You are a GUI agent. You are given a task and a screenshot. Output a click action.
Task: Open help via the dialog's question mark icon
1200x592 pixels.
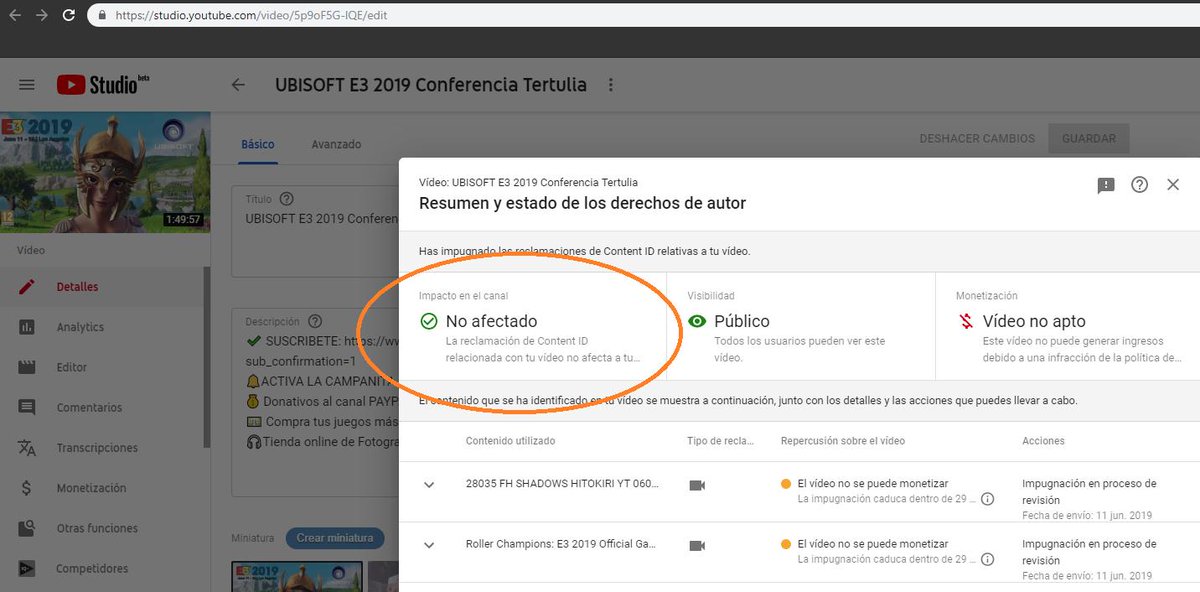tap(1139, 185)
